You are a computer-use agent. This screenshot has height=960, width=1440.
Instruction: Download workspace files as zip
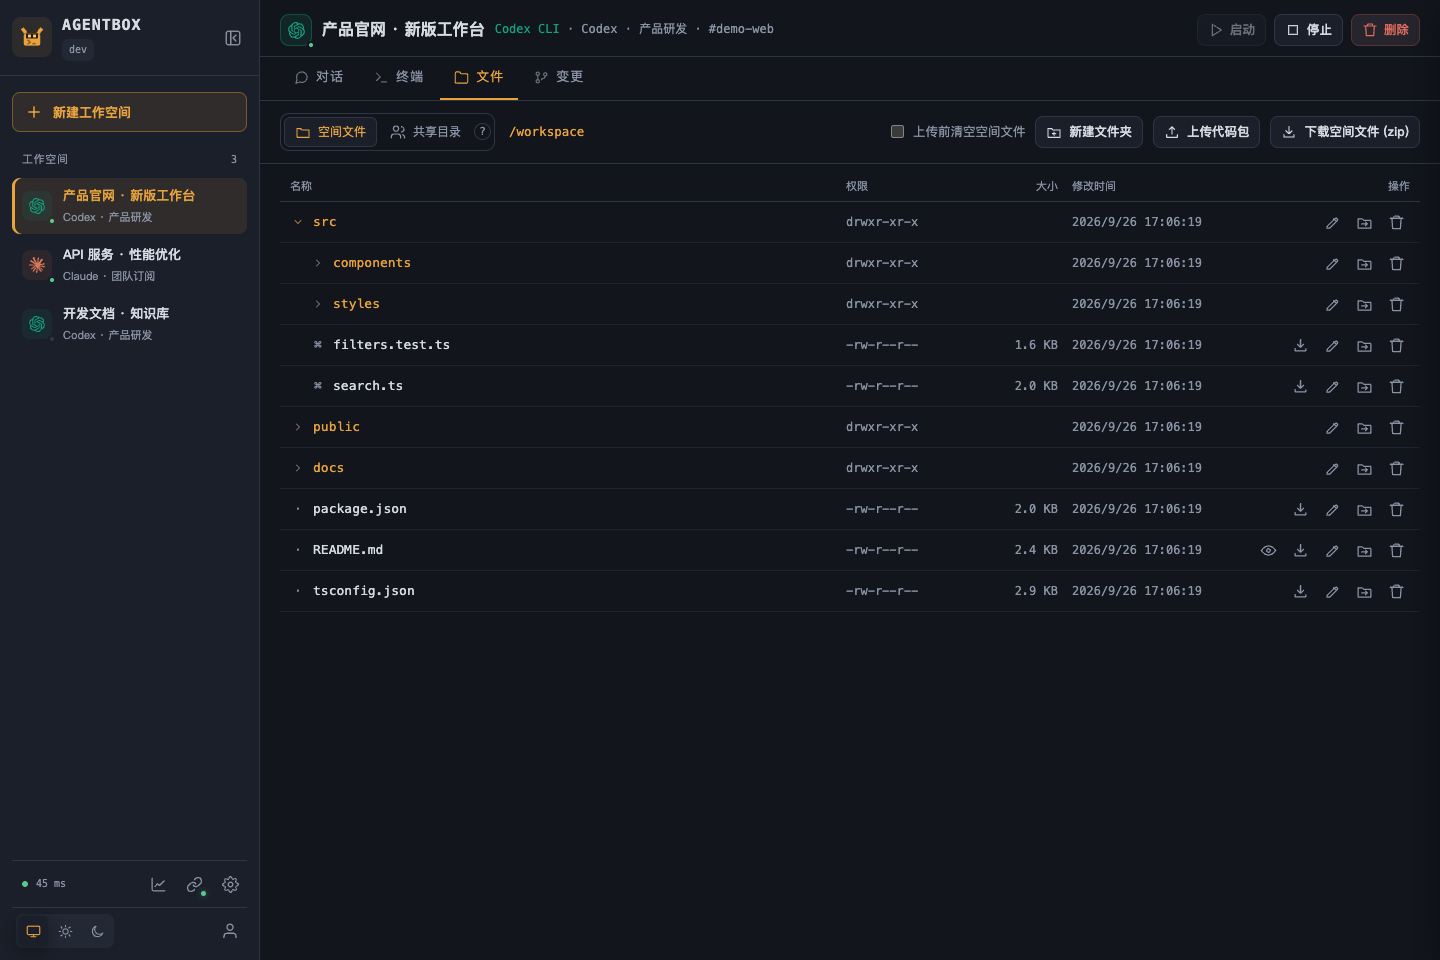[1345, 132]
